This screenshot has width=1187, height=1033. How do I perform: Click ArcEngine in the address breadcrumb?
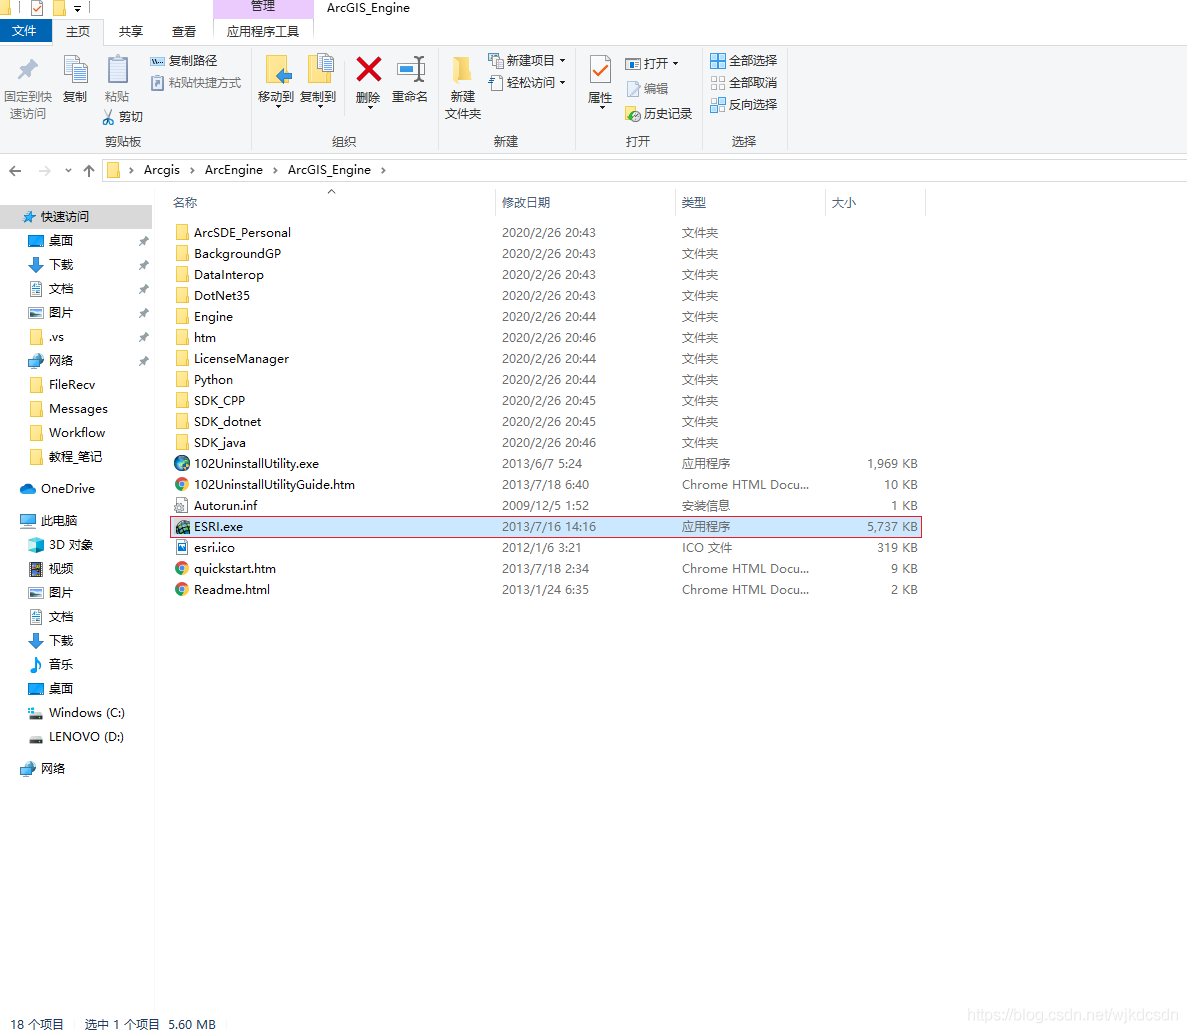(x=234, y=170)
